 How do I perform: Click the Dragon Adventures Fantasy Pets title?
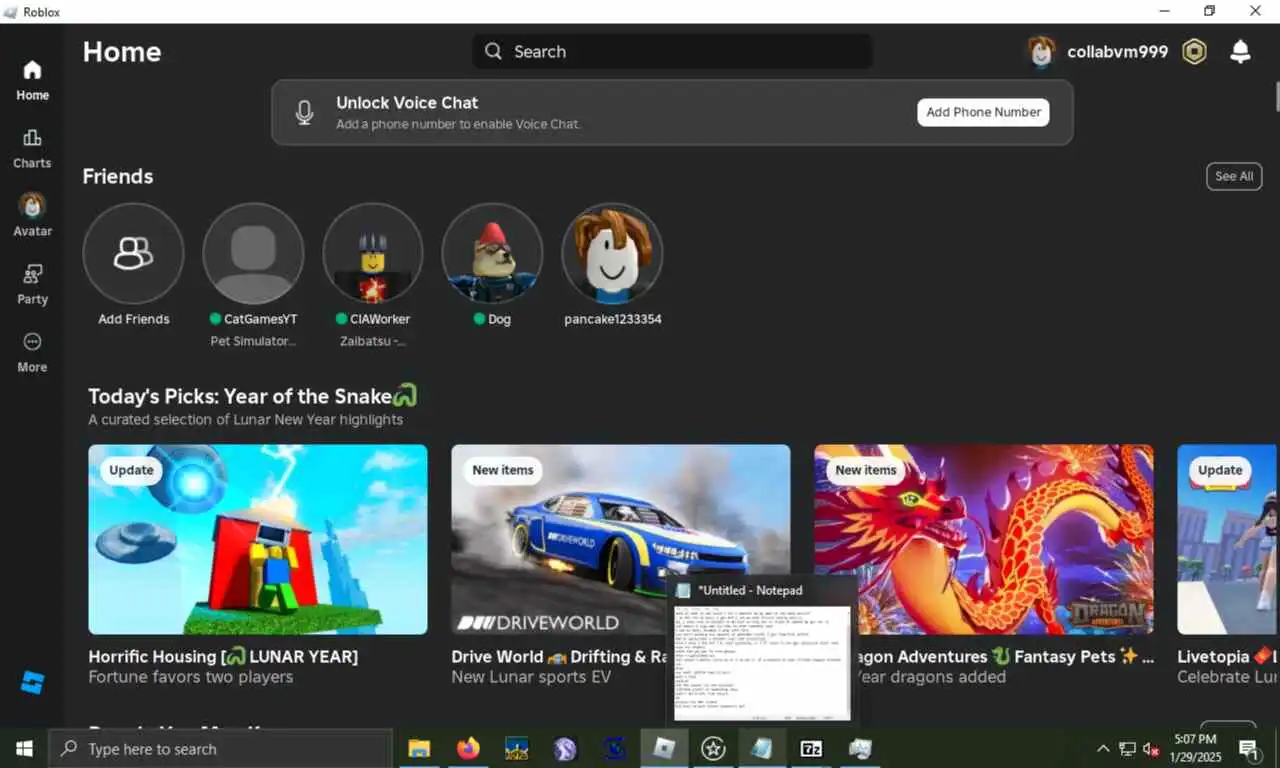[1005, 657]
